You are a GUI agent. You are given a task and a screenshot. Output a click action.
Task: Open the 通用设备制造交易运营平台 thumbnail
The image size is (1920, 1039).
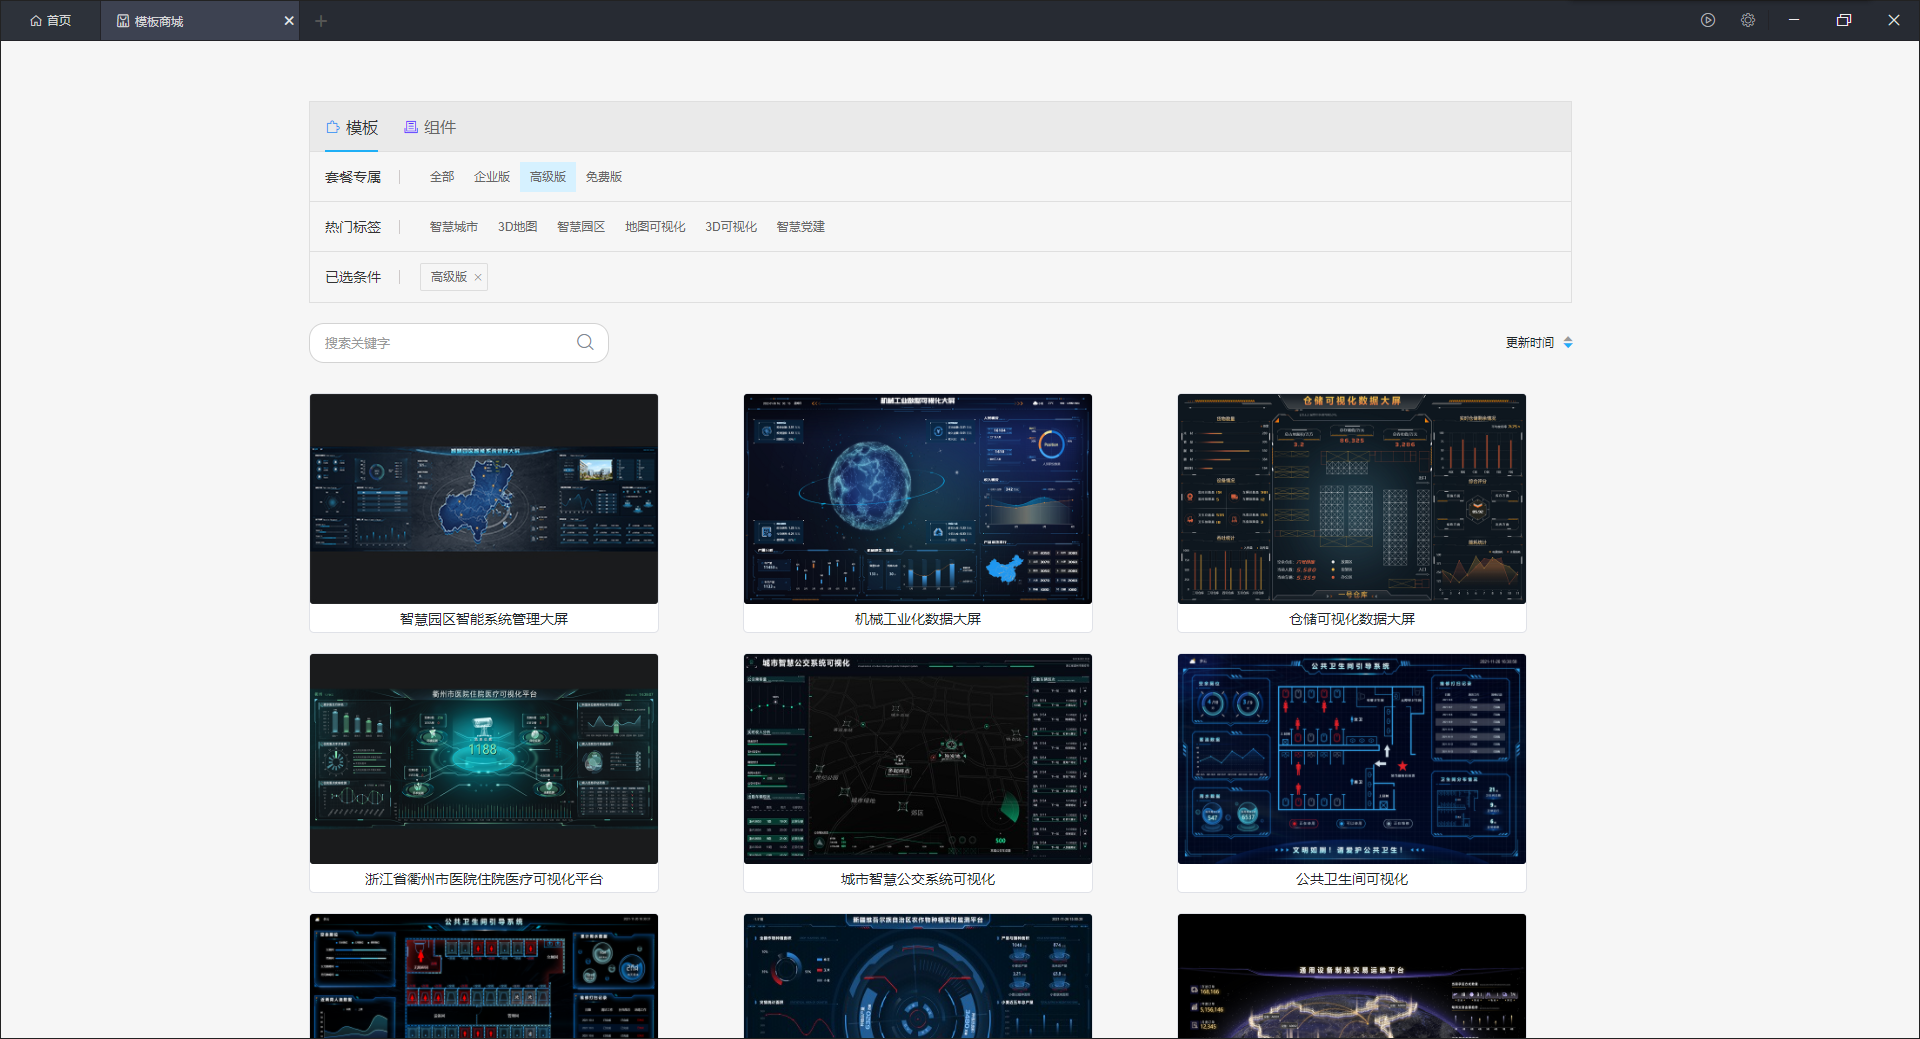pyautogui.click(x=1352, y=976)
